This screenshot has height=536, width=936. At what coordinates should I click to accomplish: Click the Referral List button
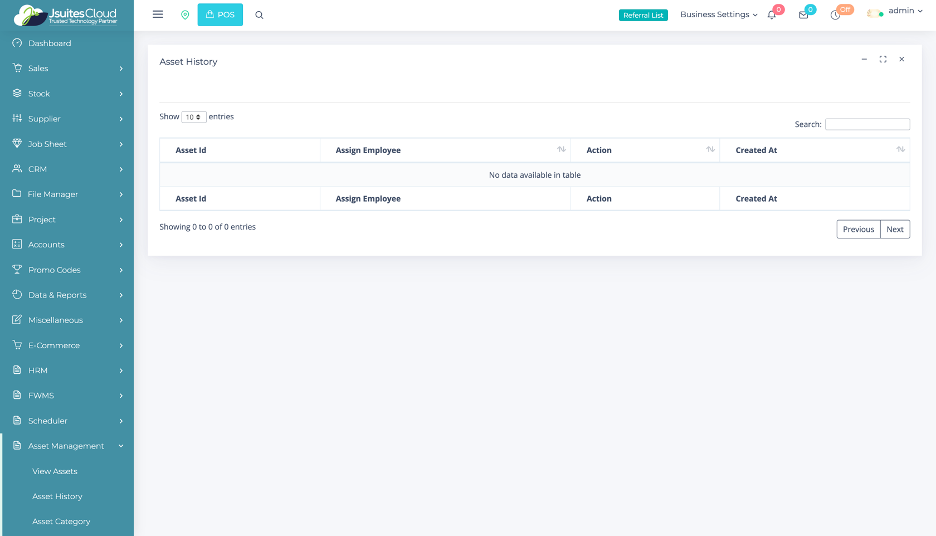(643, 15)
